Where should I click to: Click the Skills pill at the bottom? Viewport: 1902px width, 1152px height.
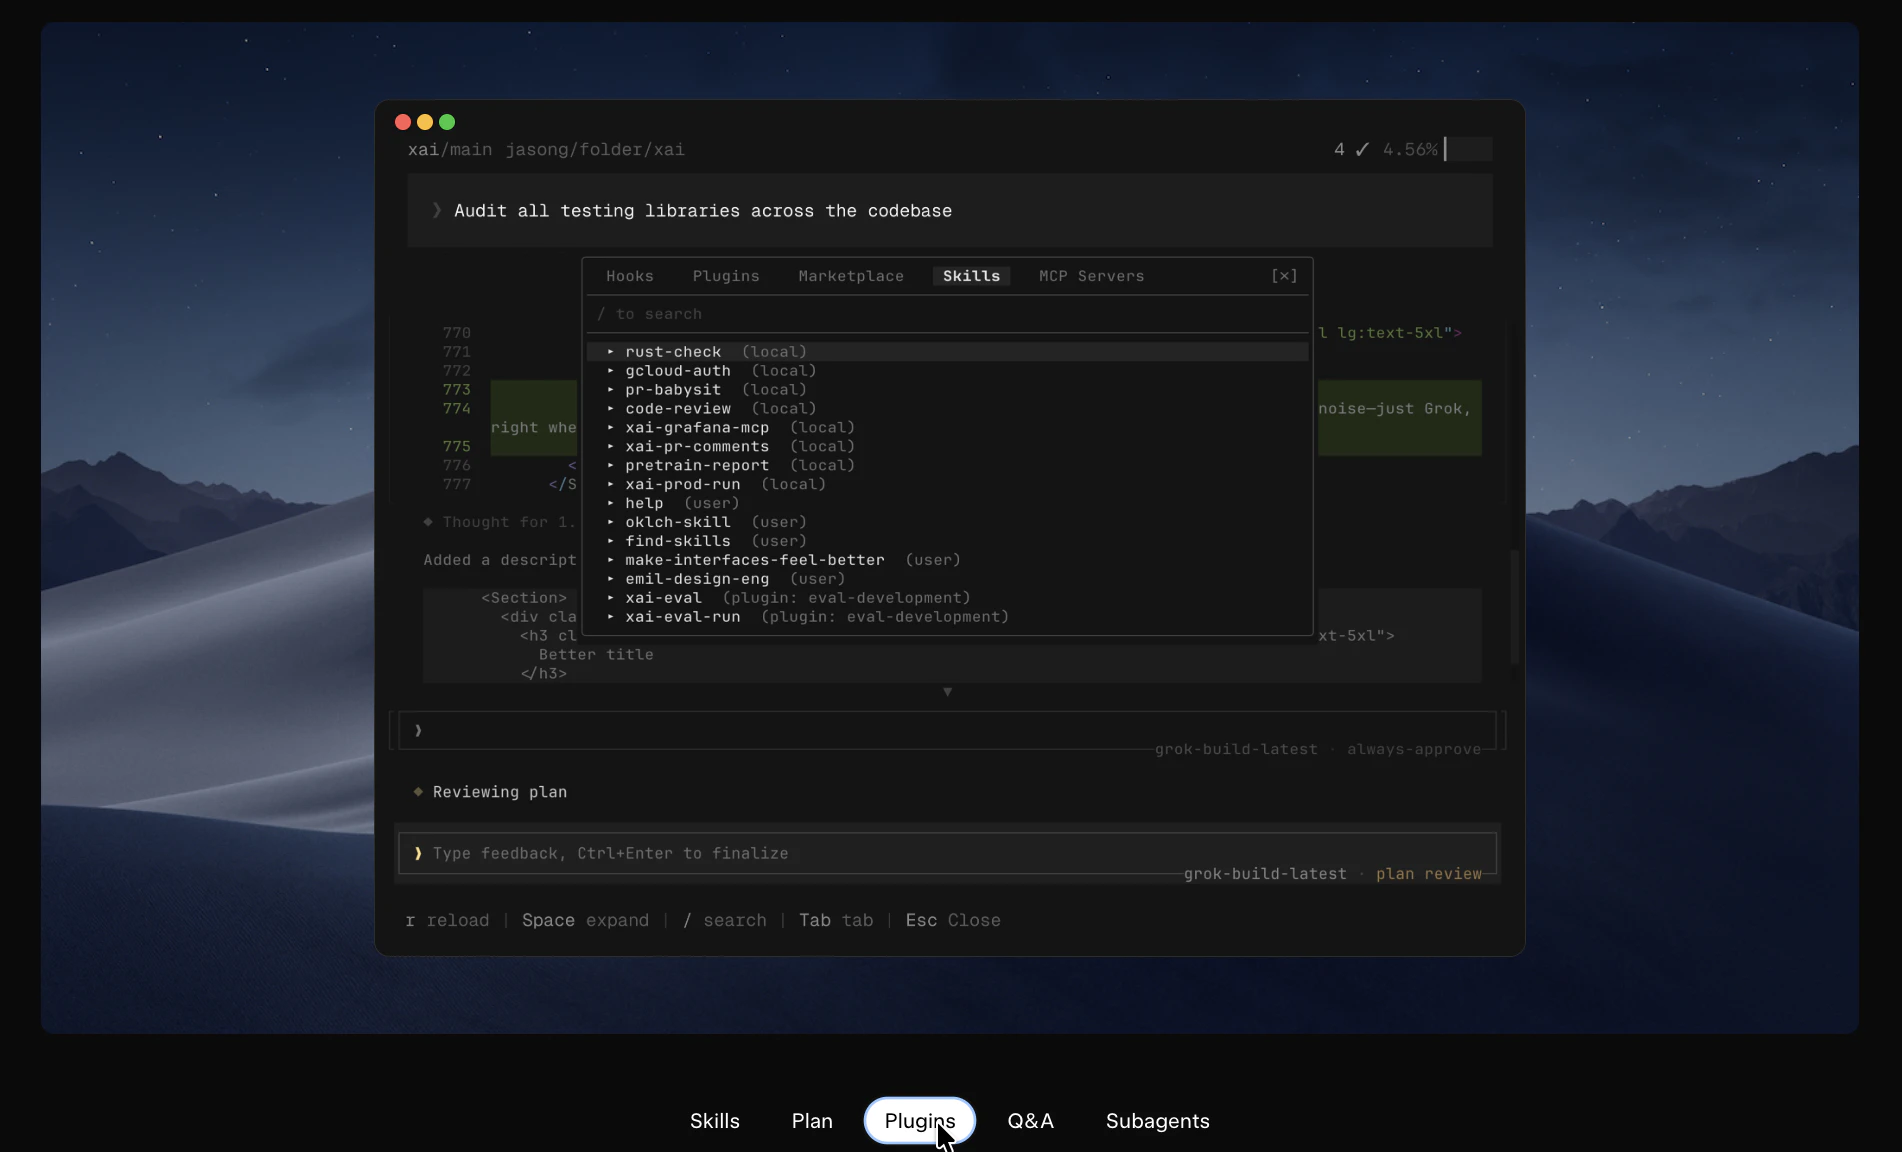pyautogui.click(x=715, y=1121)
